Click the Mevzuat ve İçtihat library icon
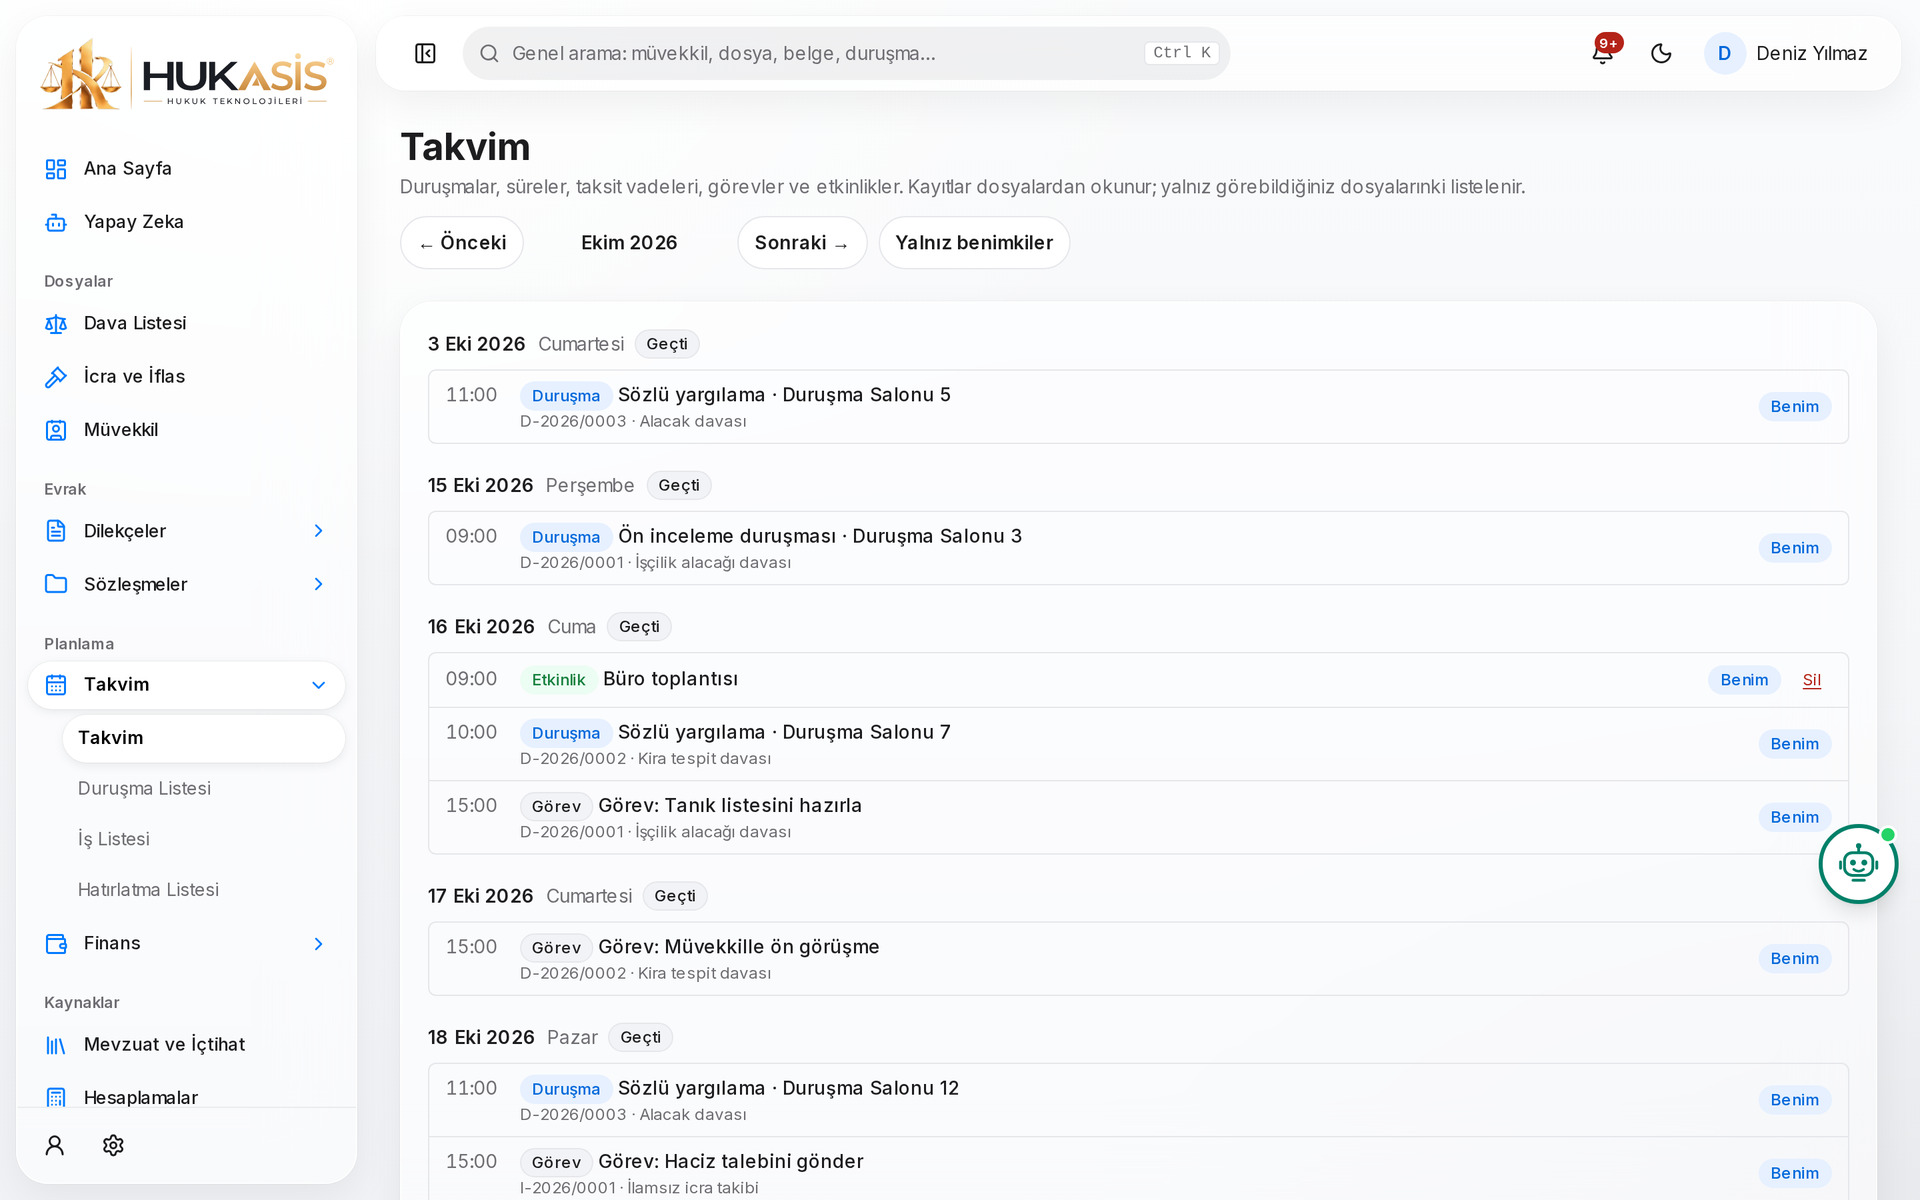Screen dimensions: 1920x1200 point(56,1045)
